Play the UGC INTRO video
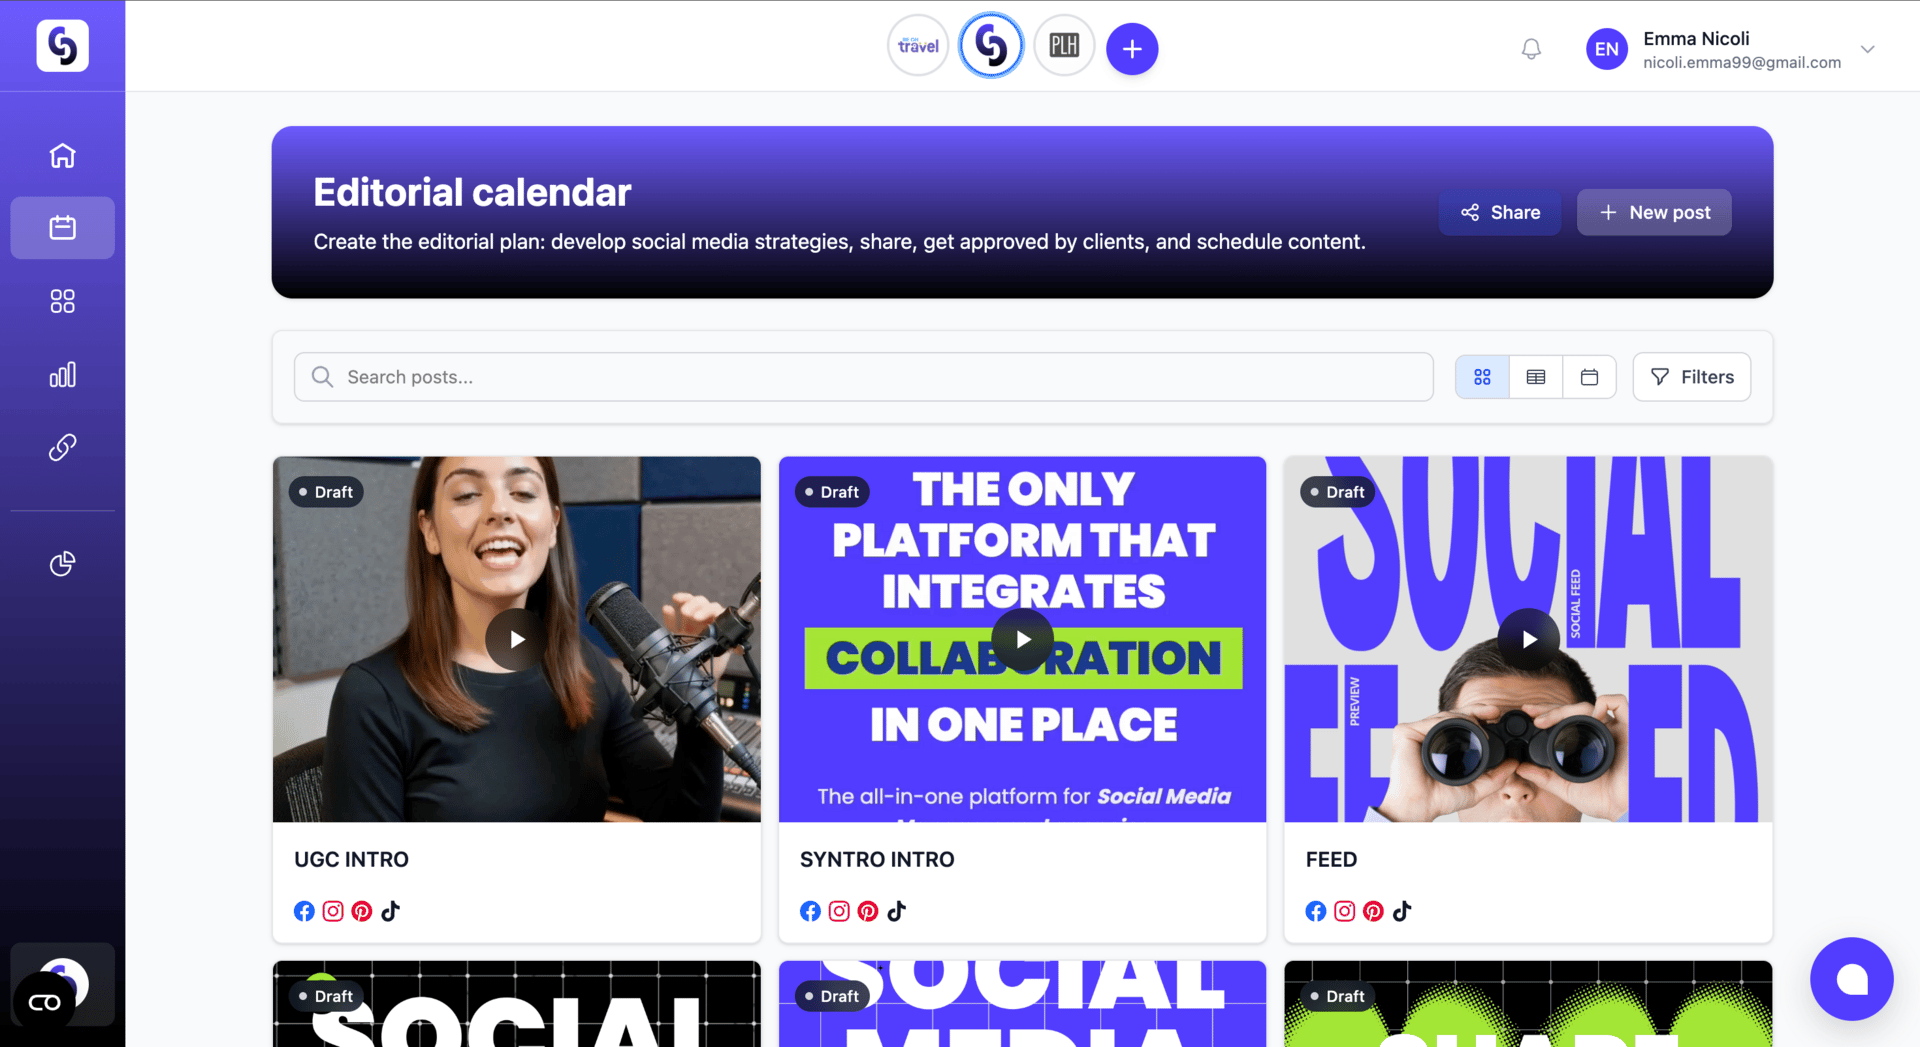This screenshot has width=1920, height=1047. click(x=516, y=639)
